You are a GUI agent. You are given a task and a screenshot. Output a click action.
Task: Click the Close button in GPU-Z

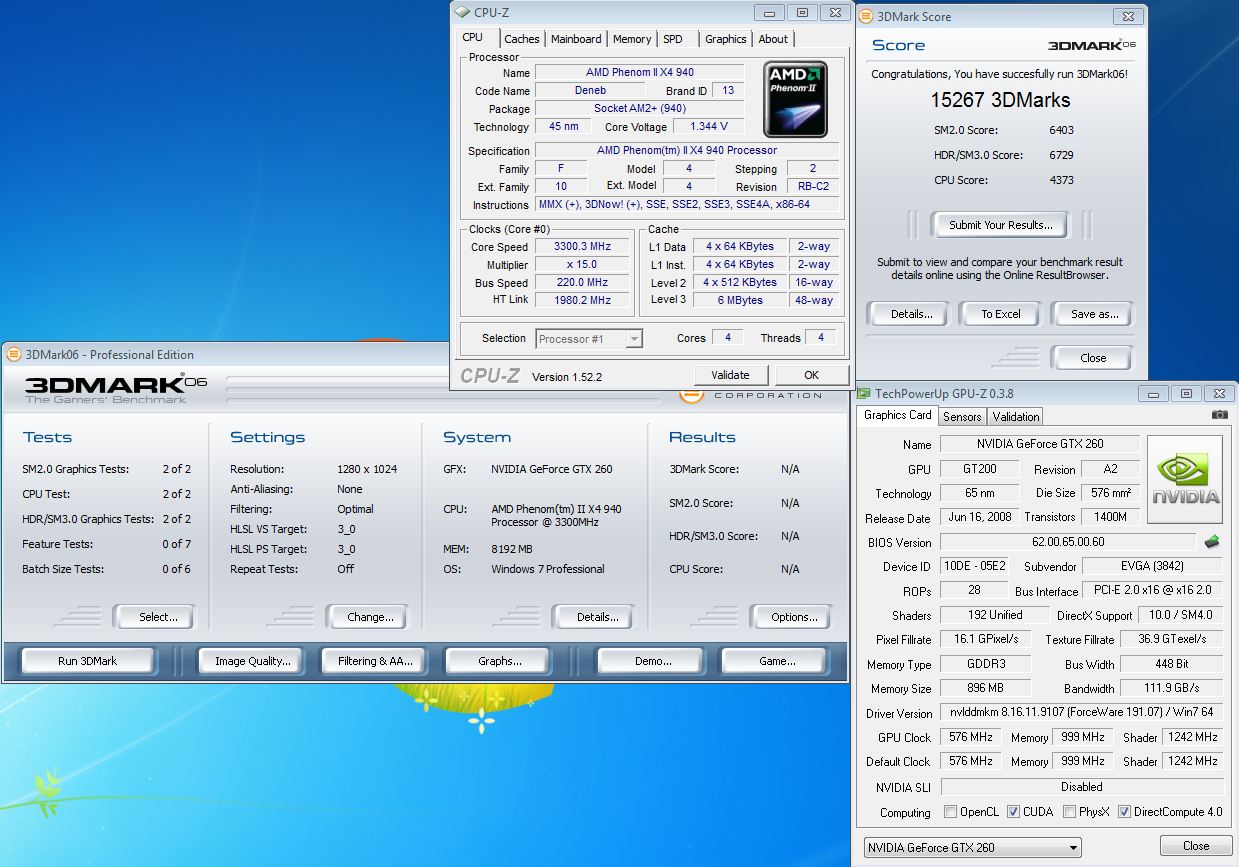[1196, 846]
